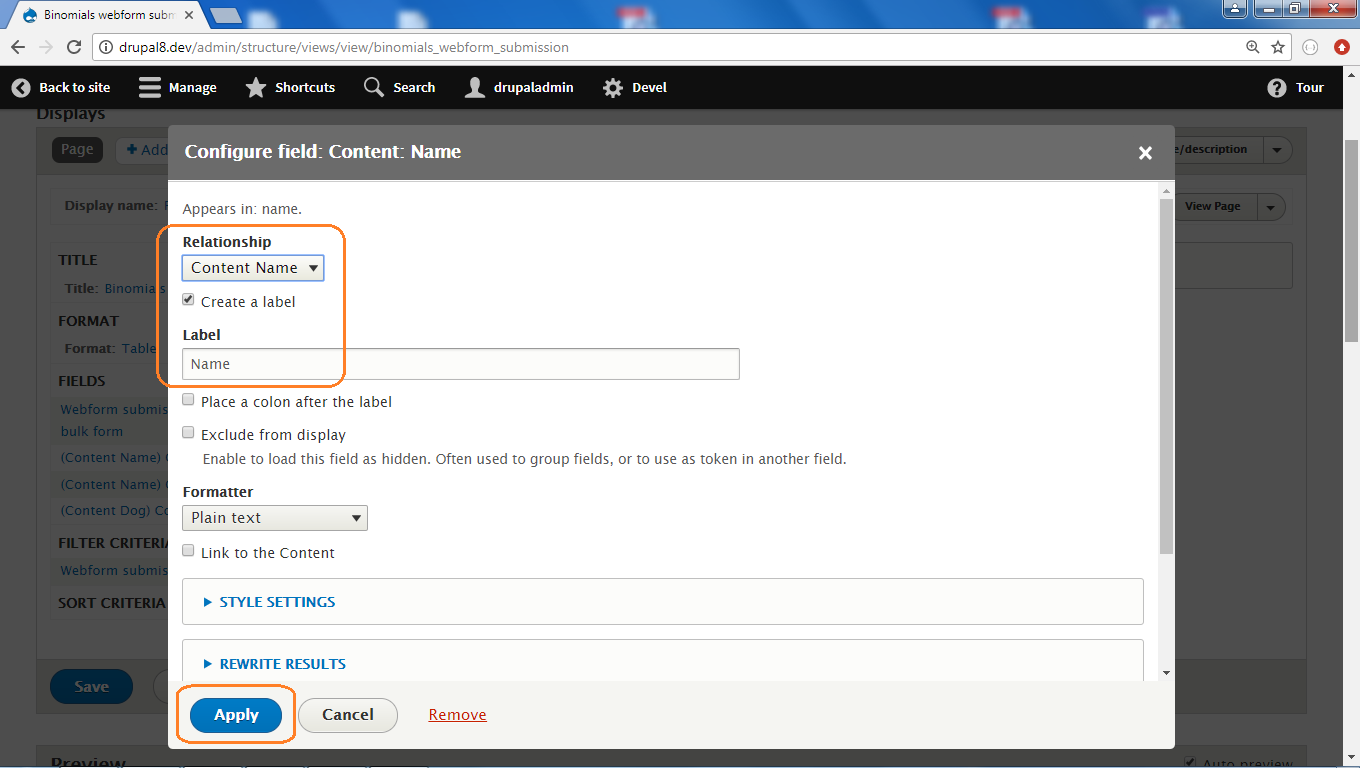
Task: Click the Back to site arrow
Action: 20,87
